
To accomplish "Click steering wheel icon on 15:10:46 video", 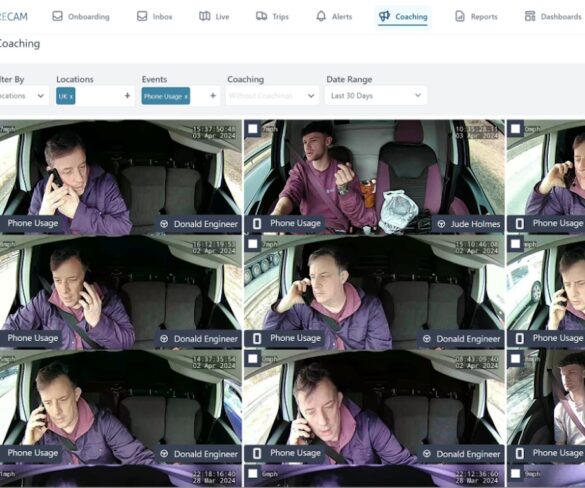I will click(427, 339).
